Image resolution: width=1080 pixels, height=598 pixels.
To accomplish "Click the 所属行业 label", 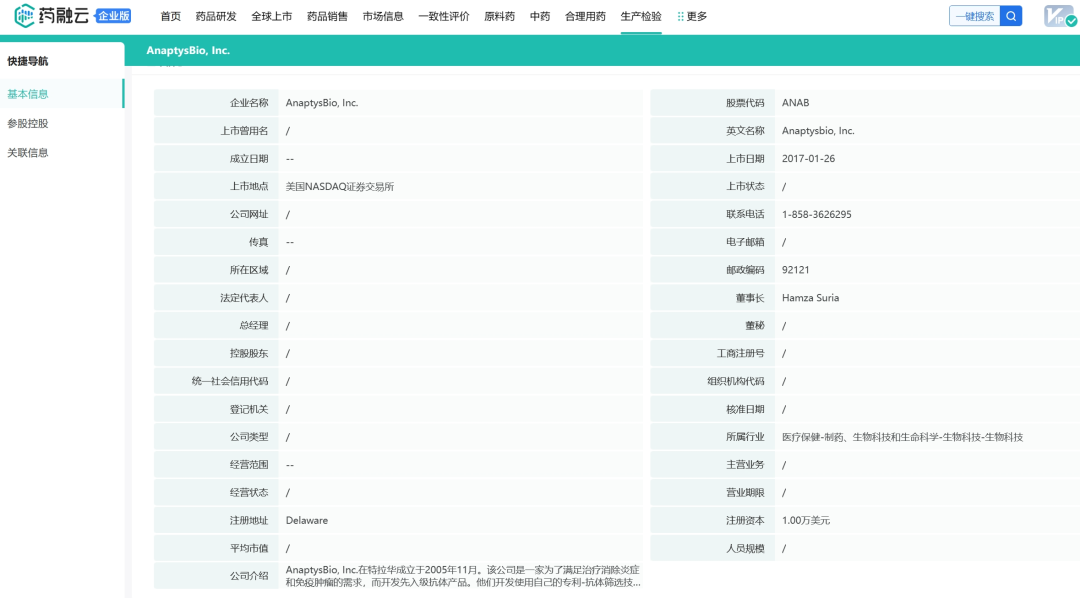I will tap(745, 437).
